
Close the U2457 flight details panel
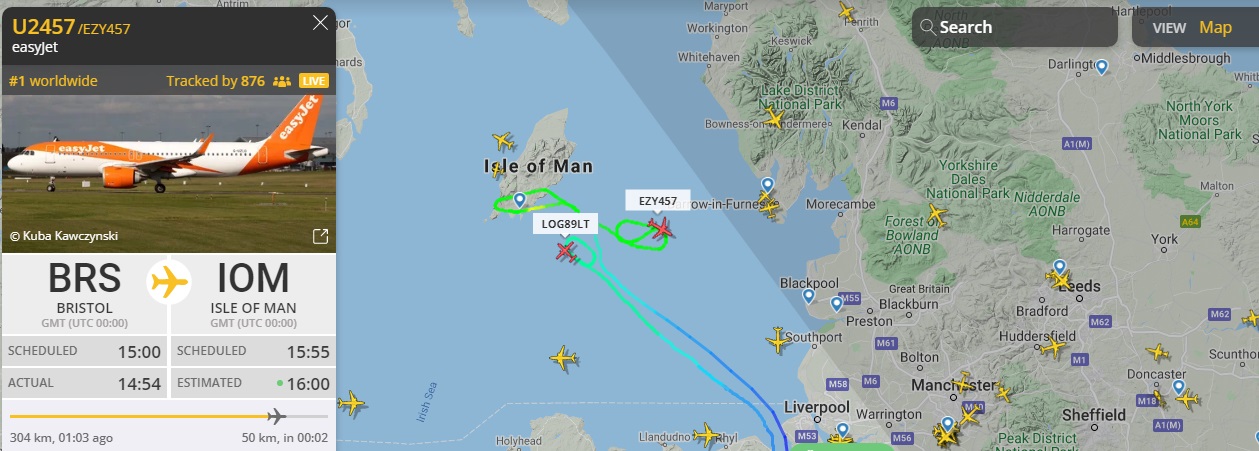coord(320,23)
